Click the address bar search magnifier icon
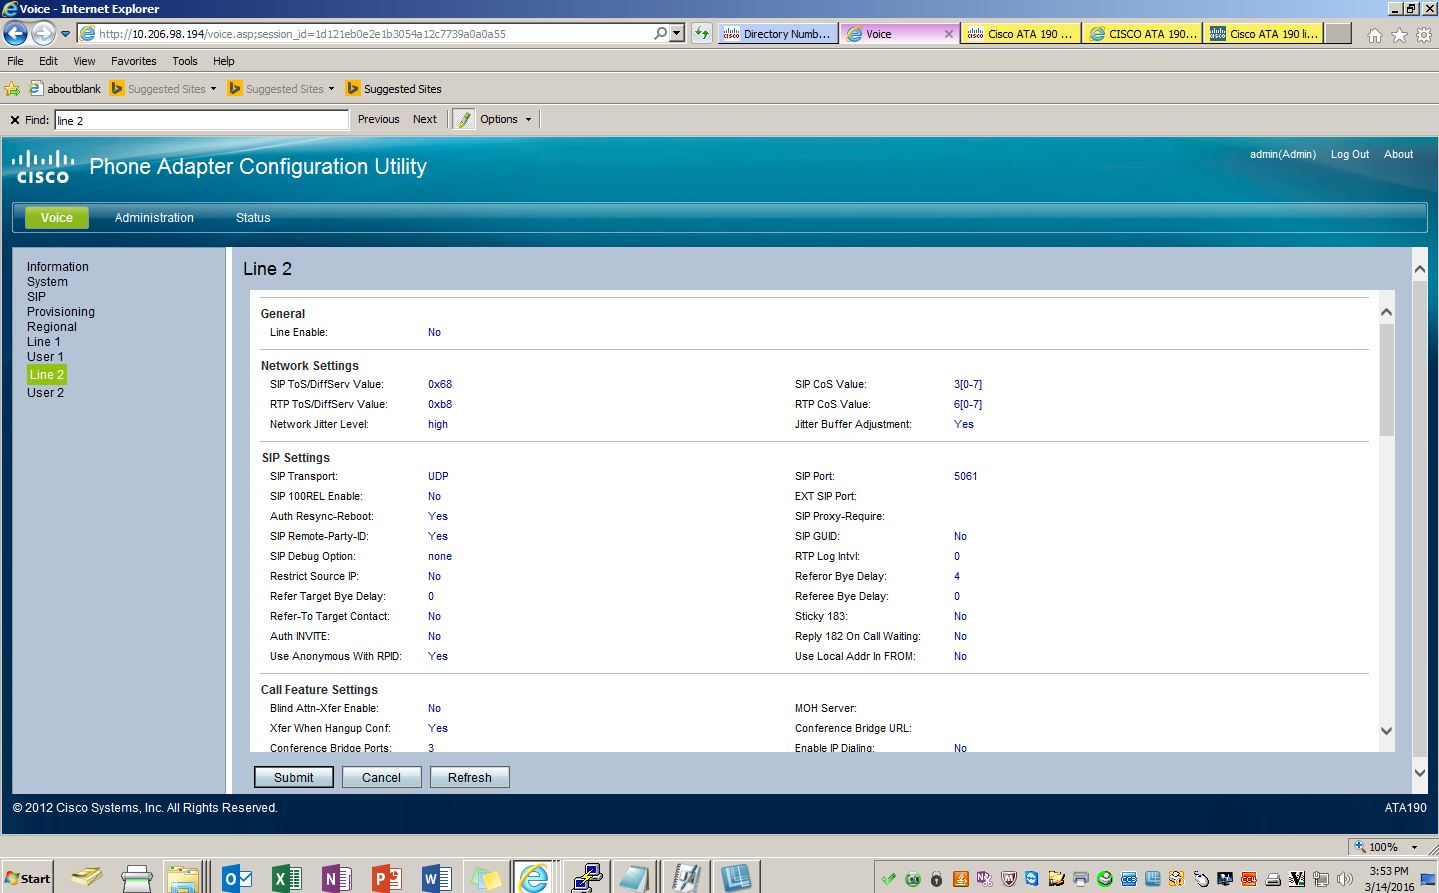Viewport: 1439px width, 893px height. [660, 33]
